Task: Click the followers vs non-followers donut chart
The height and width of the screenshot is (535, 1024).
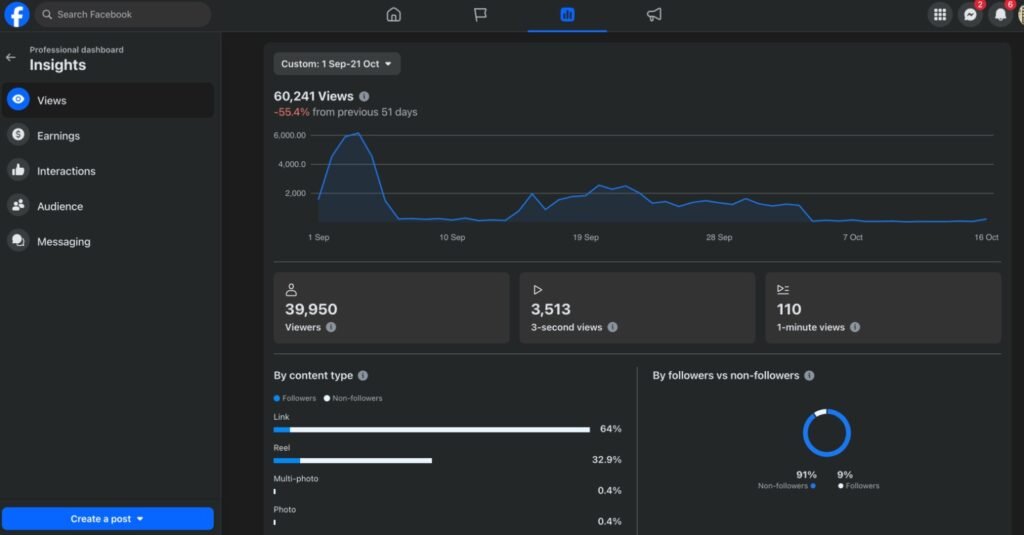Action: [826, 433]
